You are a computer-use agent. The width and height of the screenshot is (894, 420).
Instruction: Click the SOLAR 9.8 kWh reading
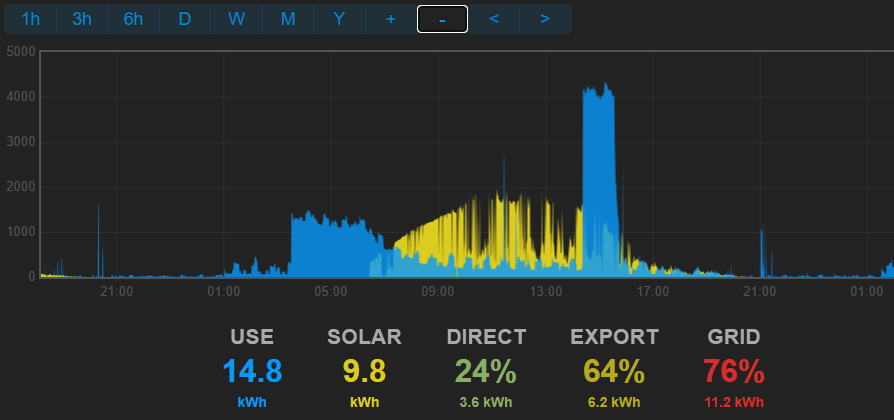pyautogui.click(x=364, y=372)
